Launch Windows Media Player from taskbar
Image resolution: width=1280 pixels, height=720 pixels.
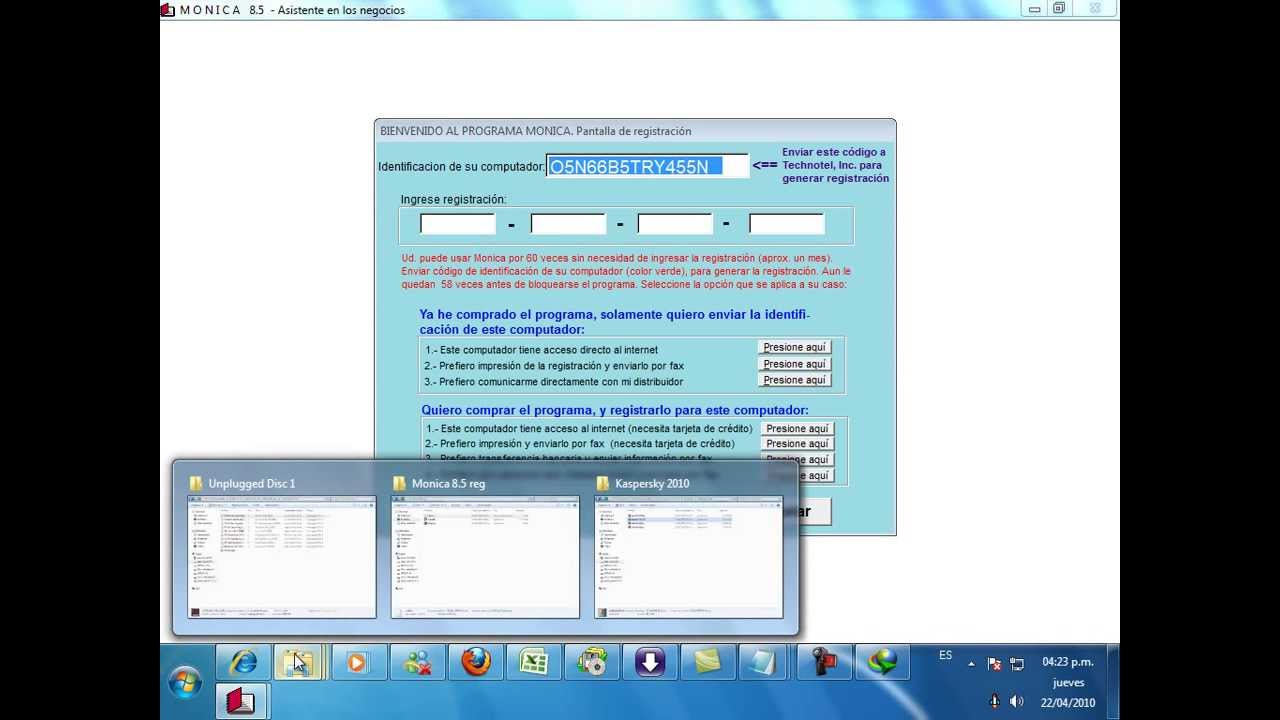[x=359, y=662]
